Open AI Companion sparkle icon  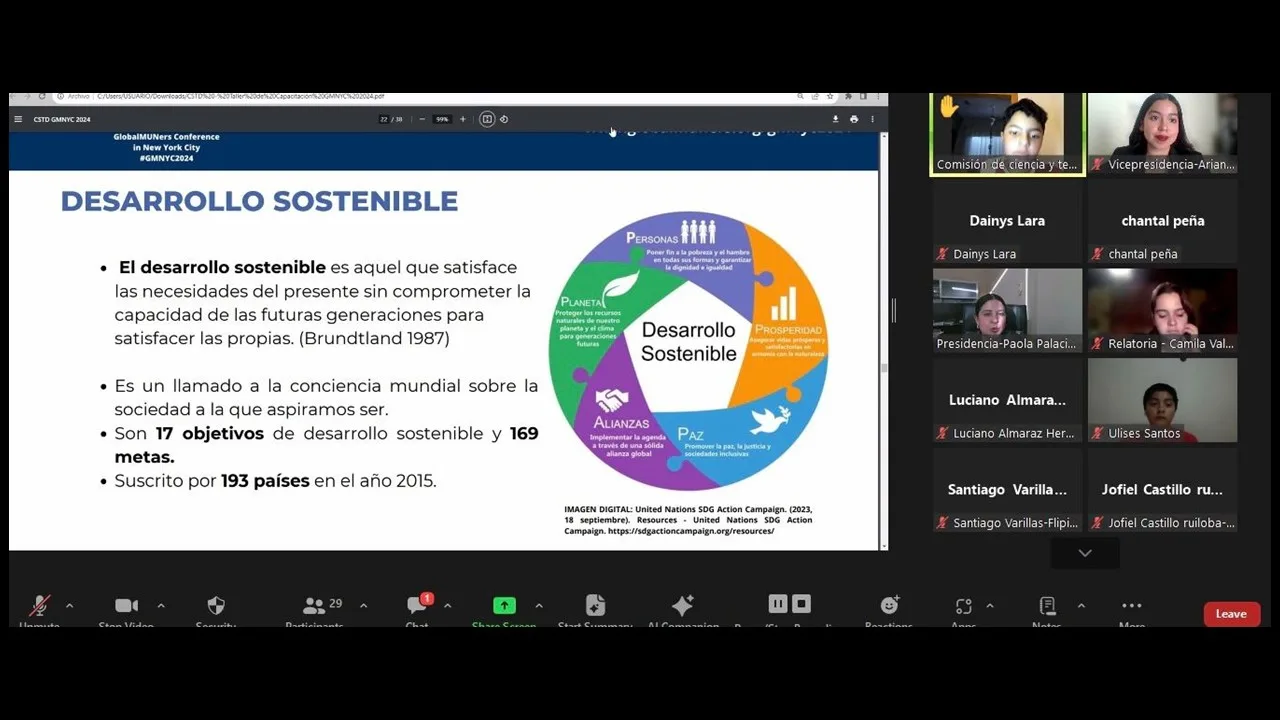pyautogui.click(x=682, y=607)
